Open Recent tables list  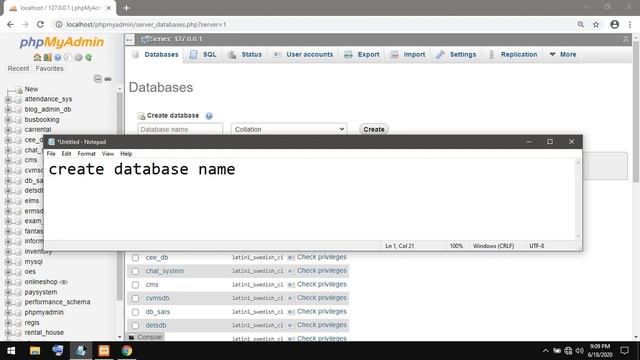click(18, 69)
